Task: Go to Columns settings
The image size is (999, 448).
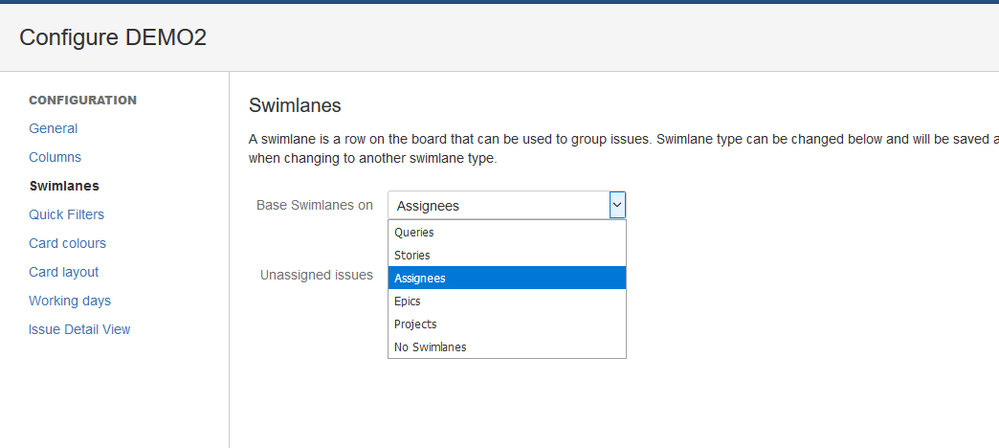Action: coord(55,157)
